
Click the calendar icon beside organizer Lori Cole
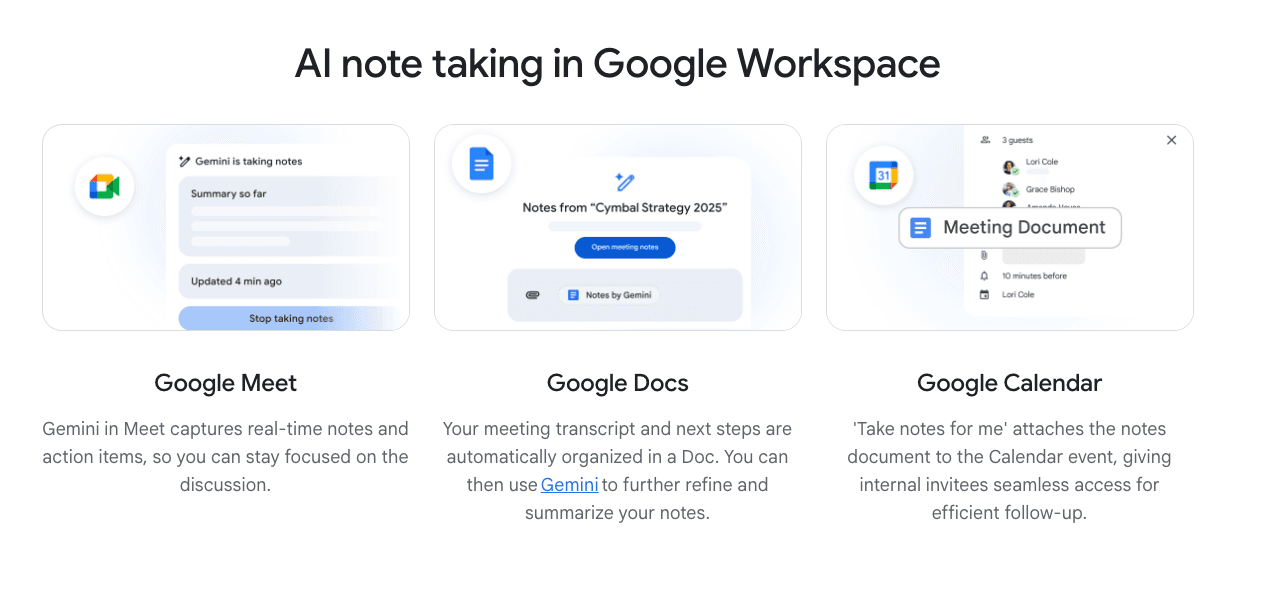click(x=985, y=294)
